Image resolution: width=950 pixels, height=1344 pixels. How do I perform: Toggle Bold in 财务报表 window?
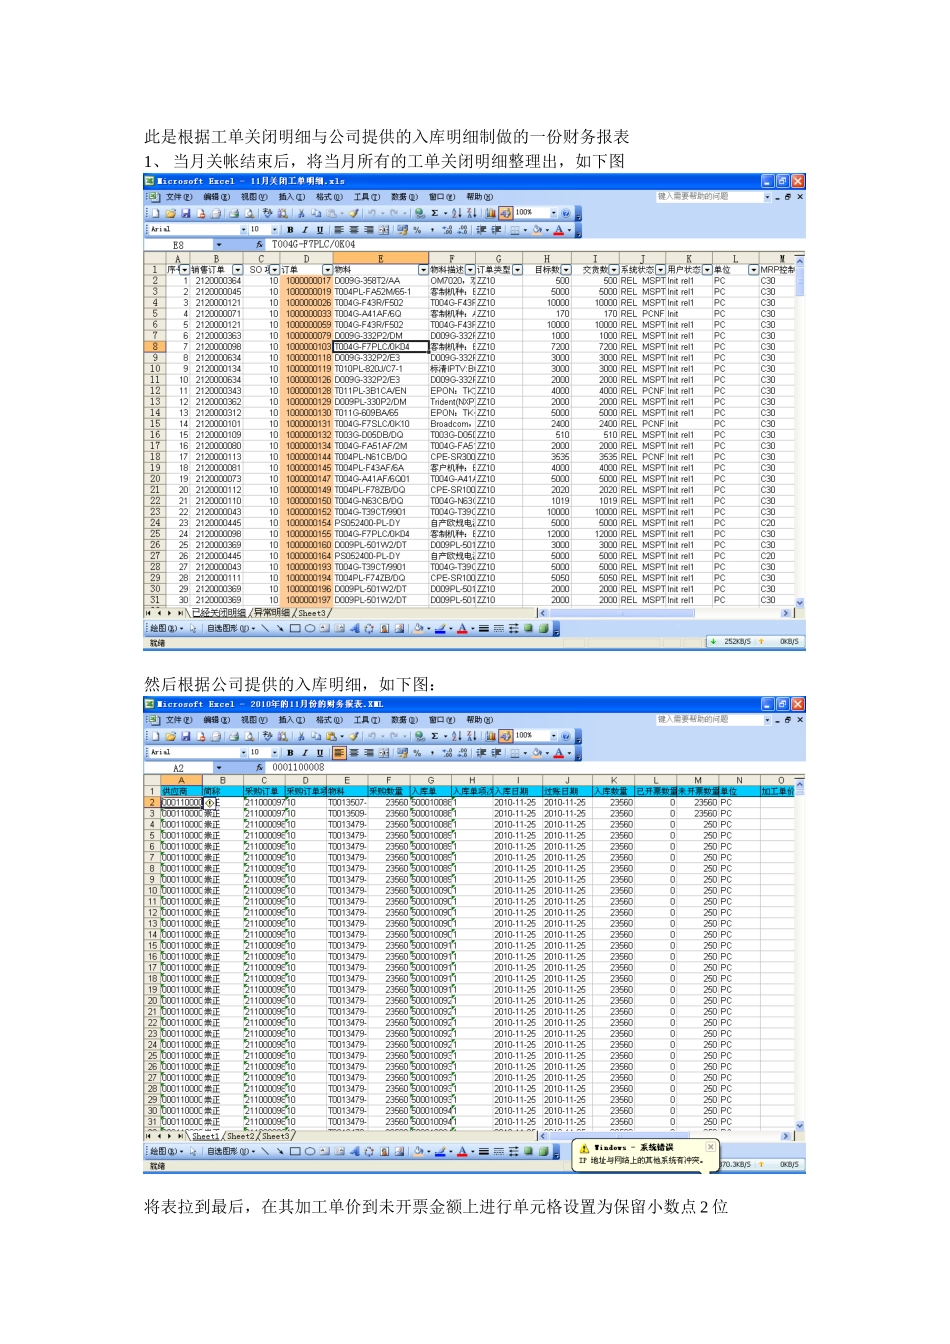pos(290,753)
